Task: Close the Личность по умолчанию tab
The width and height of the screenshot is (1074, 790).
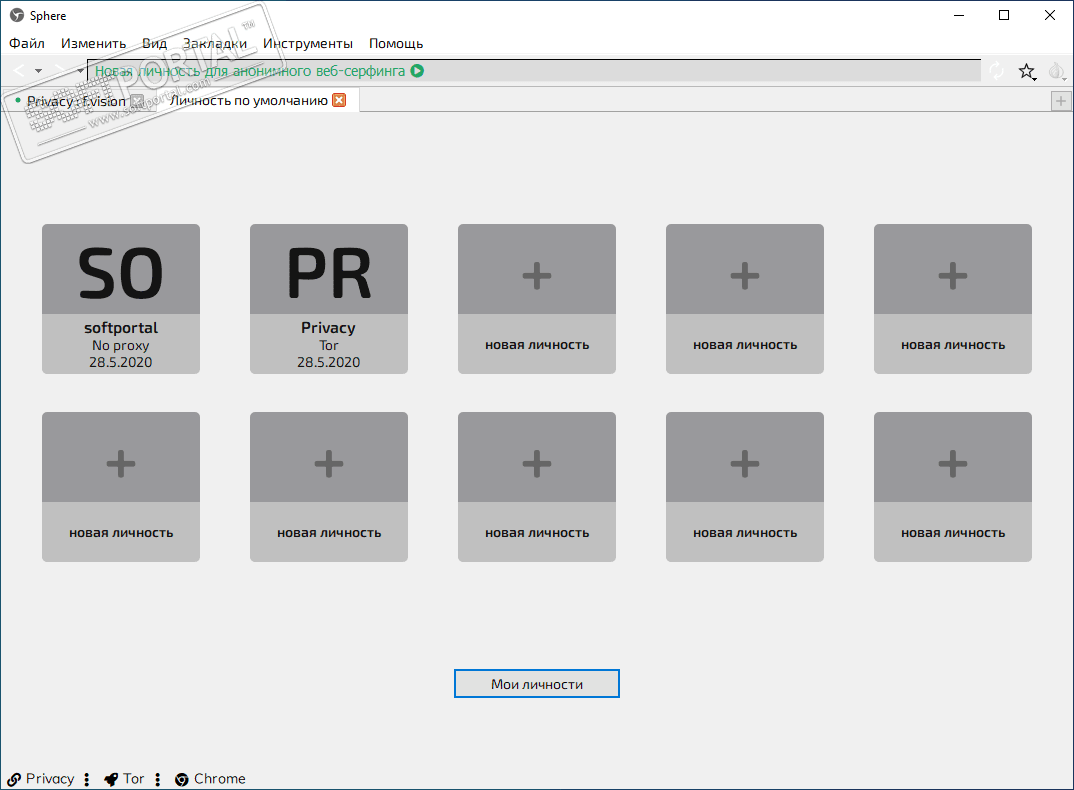Action: (x=339, y=100)
